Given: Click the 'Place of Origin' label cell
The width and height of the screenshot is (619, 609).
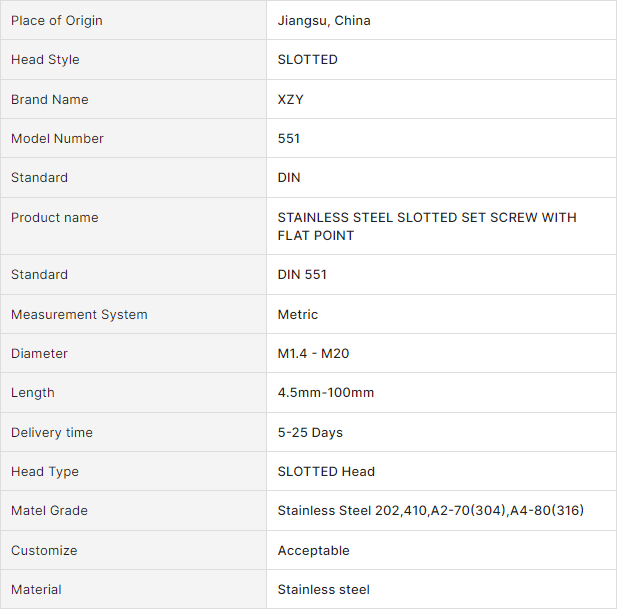Looking at the screenshot, I should [57, 21].
